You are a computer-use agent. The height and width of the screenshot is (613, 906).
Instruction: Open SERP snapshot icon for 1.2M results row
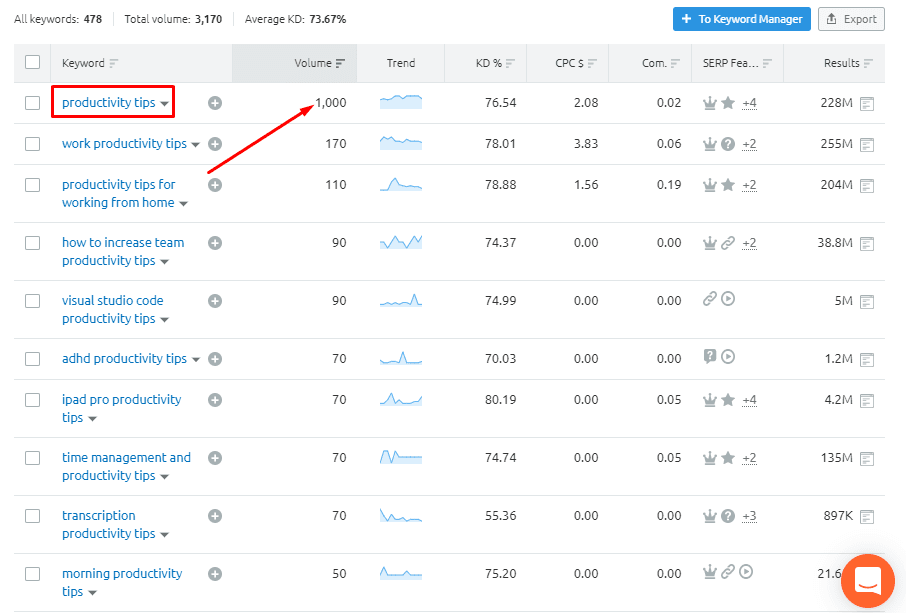point(867,360)
